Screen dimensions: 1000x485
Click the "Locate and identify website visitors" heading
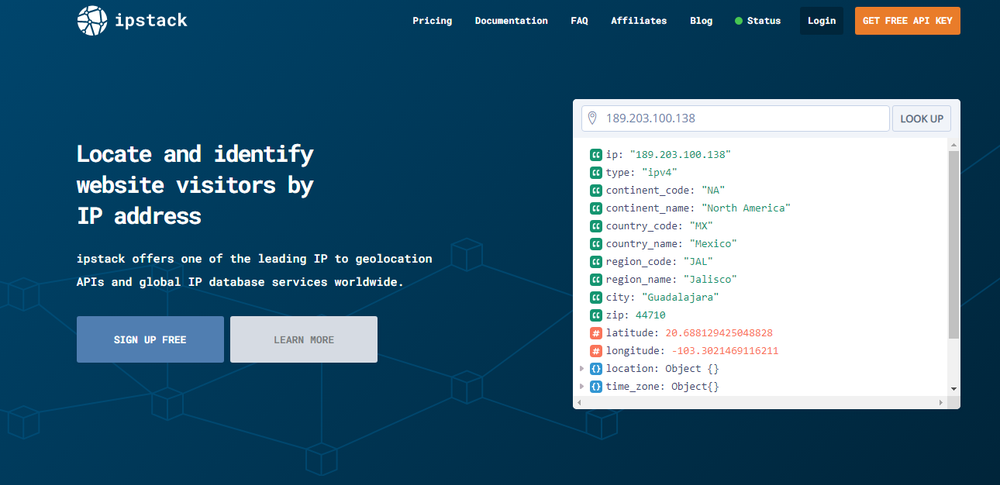(195, 185)
